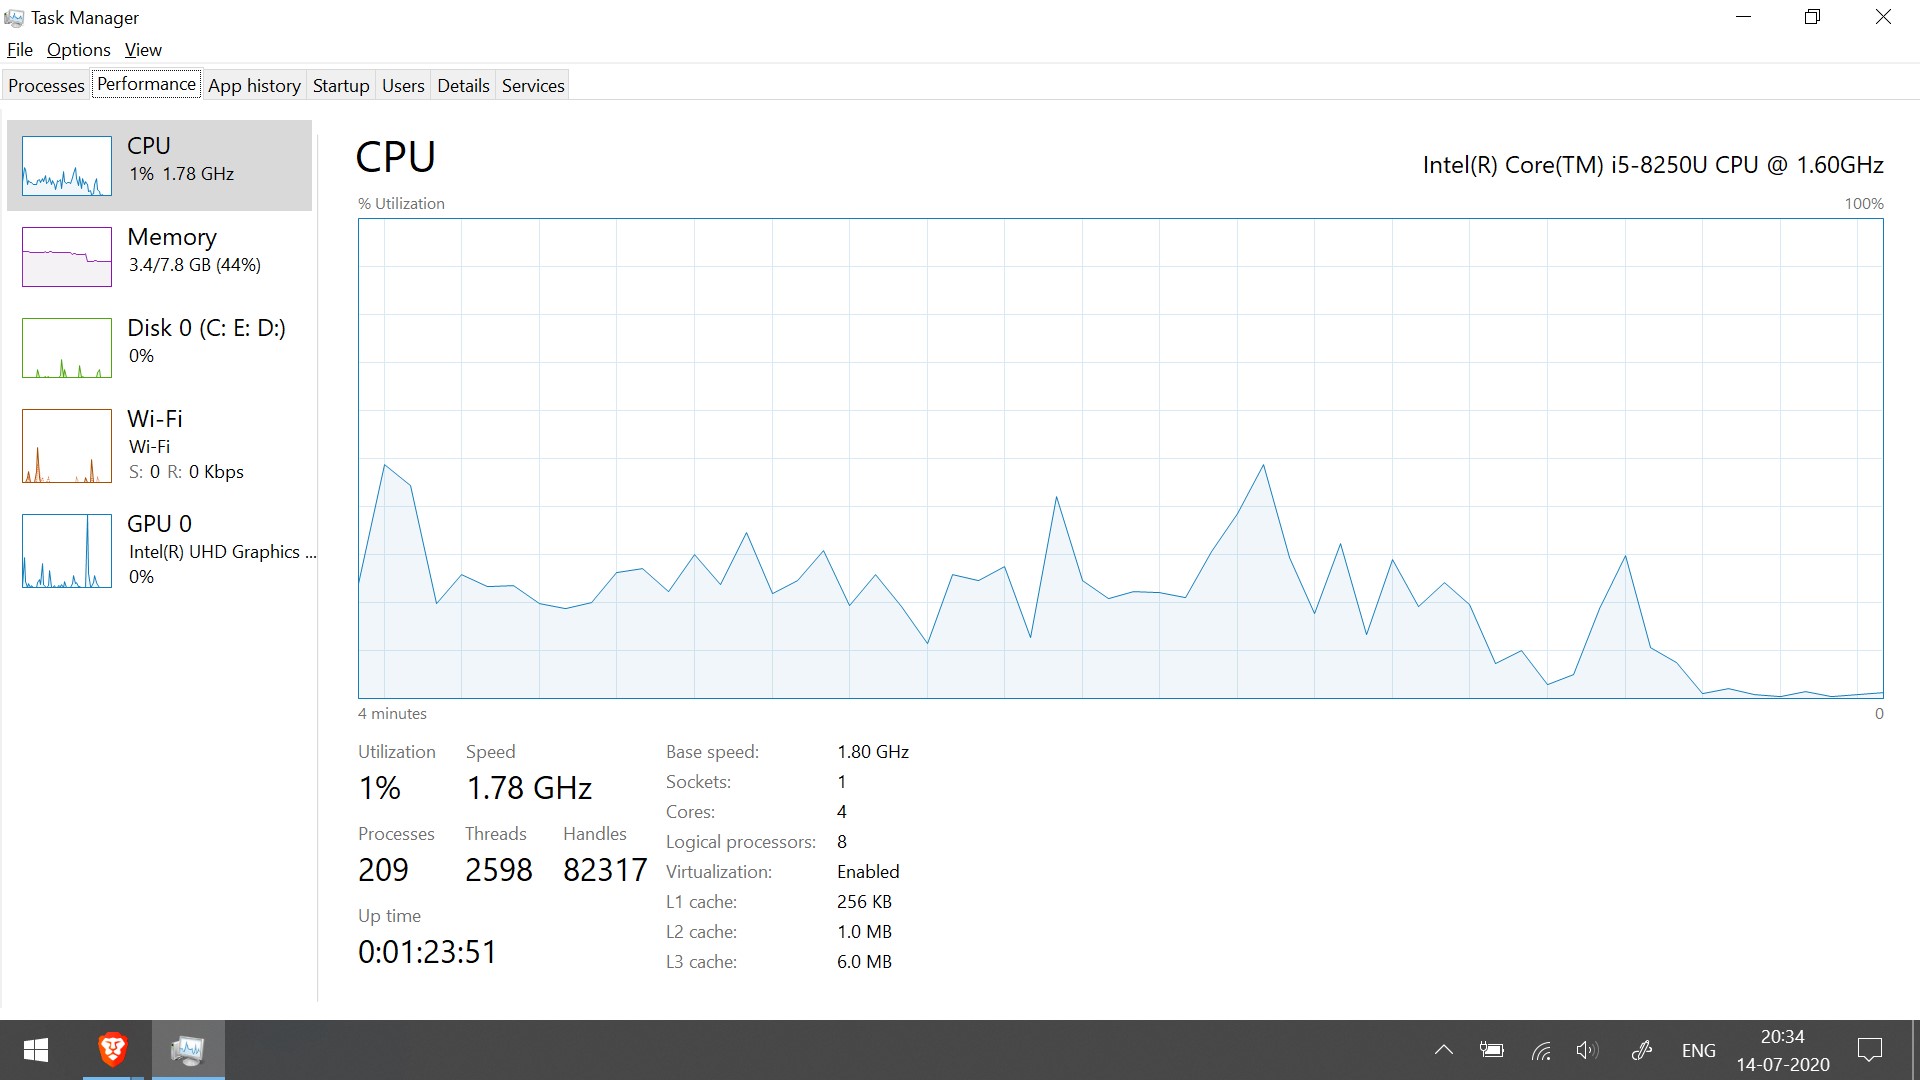Select Disk 0 in the sidebar

pyautogui.click(x=160, y=345)
